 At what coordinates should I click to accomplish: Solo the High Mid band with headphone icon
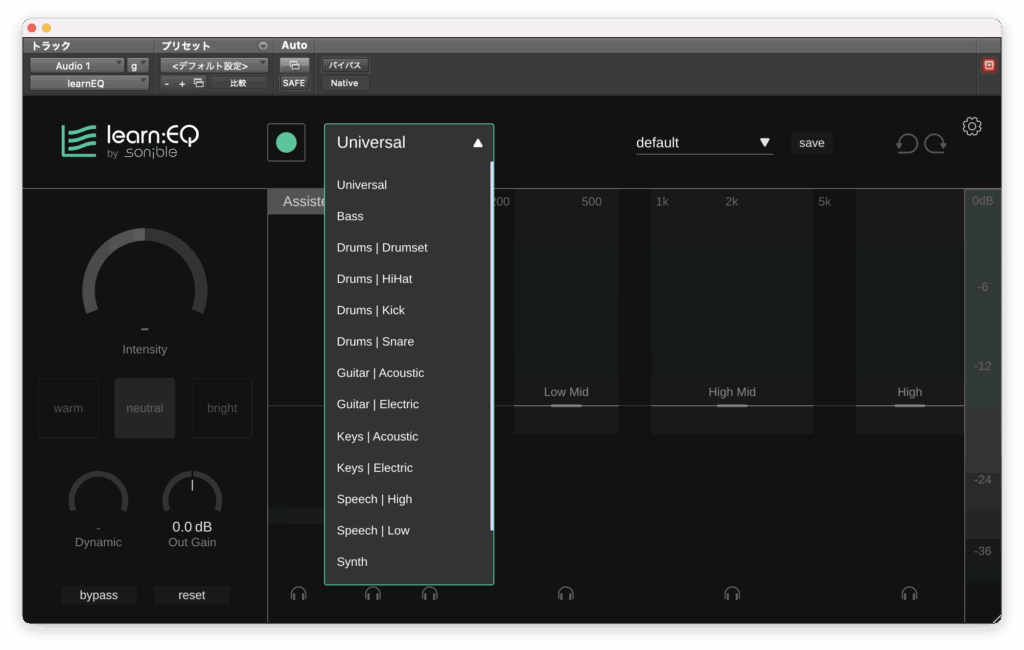click(x=732, y=593)
